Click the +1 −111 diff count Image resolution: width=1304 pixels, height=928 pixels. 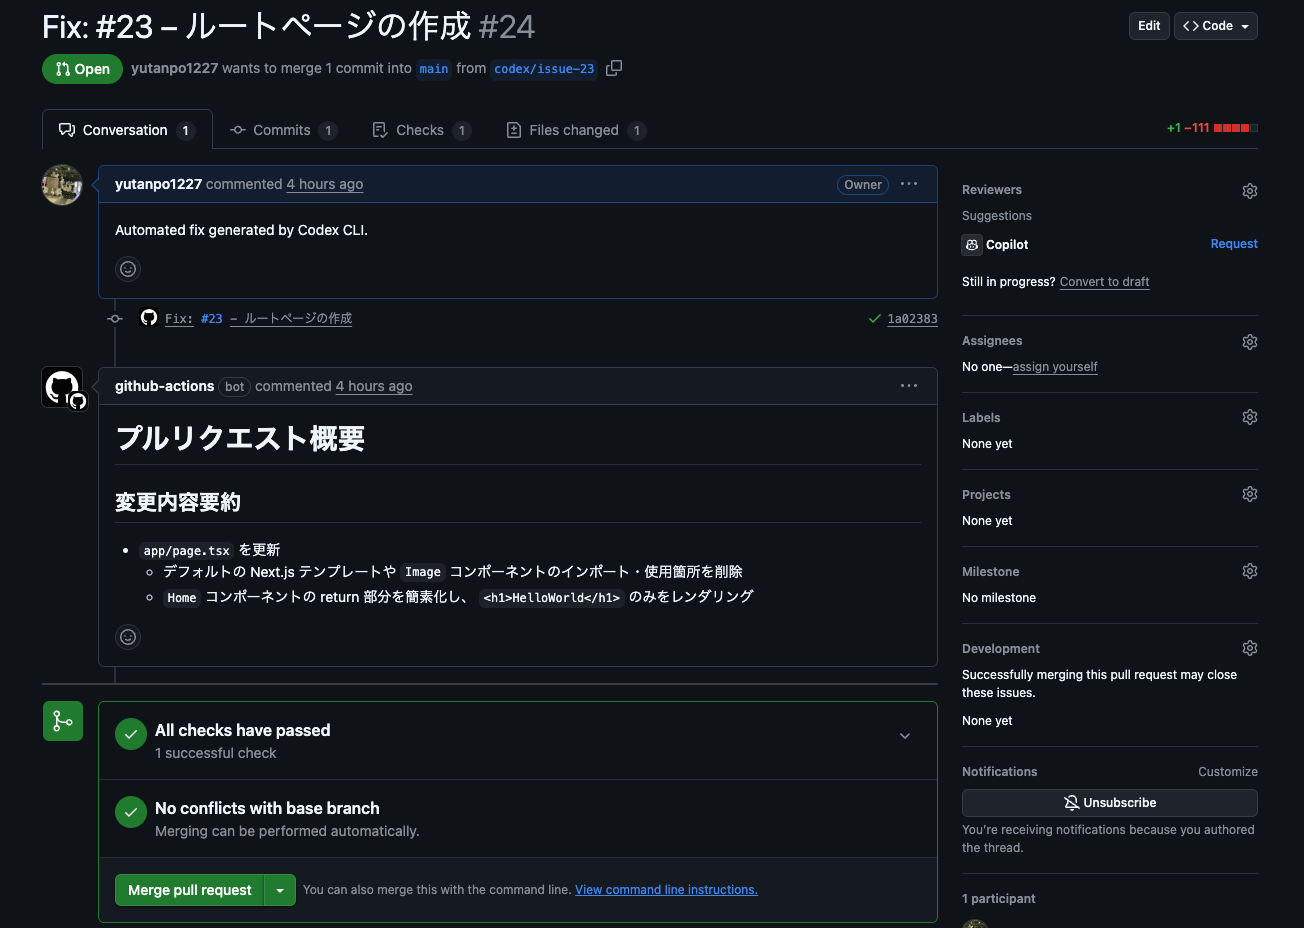(1188, 128)
